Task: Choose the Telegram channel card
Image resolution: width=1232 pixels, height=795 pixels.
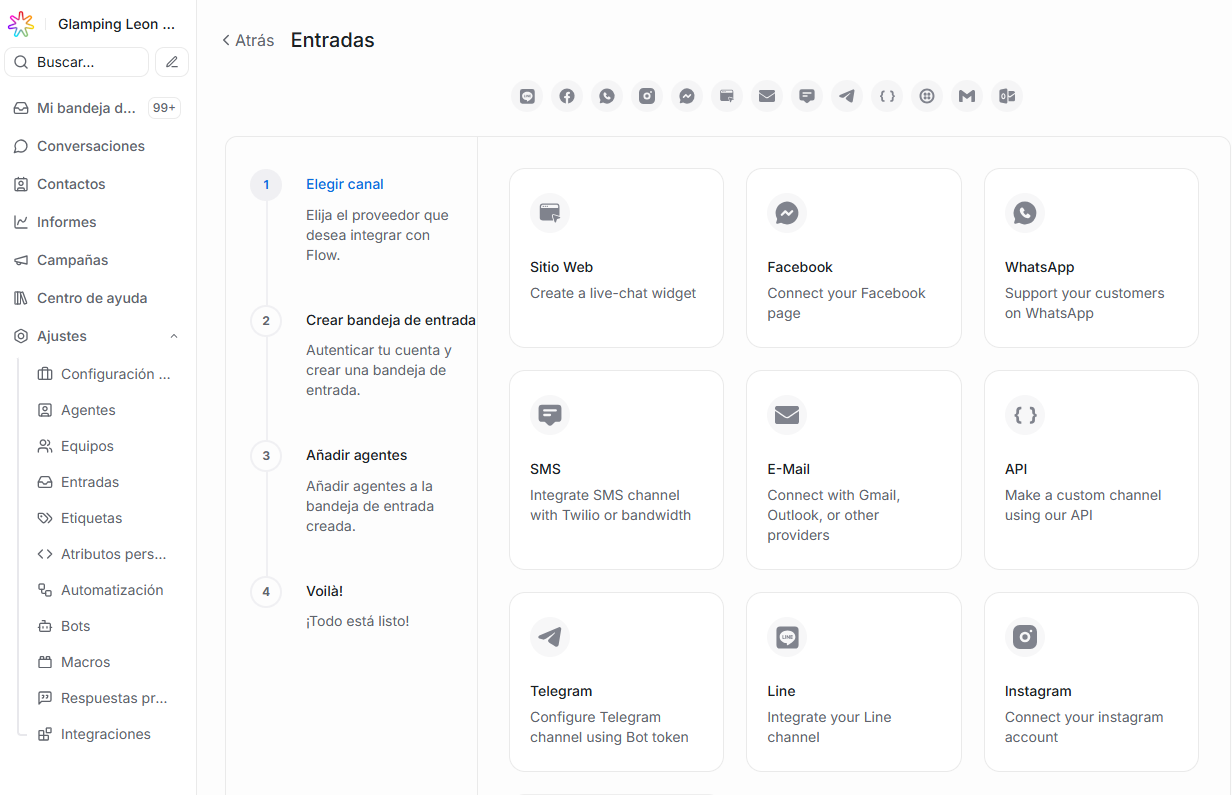Action: (616, 682)
